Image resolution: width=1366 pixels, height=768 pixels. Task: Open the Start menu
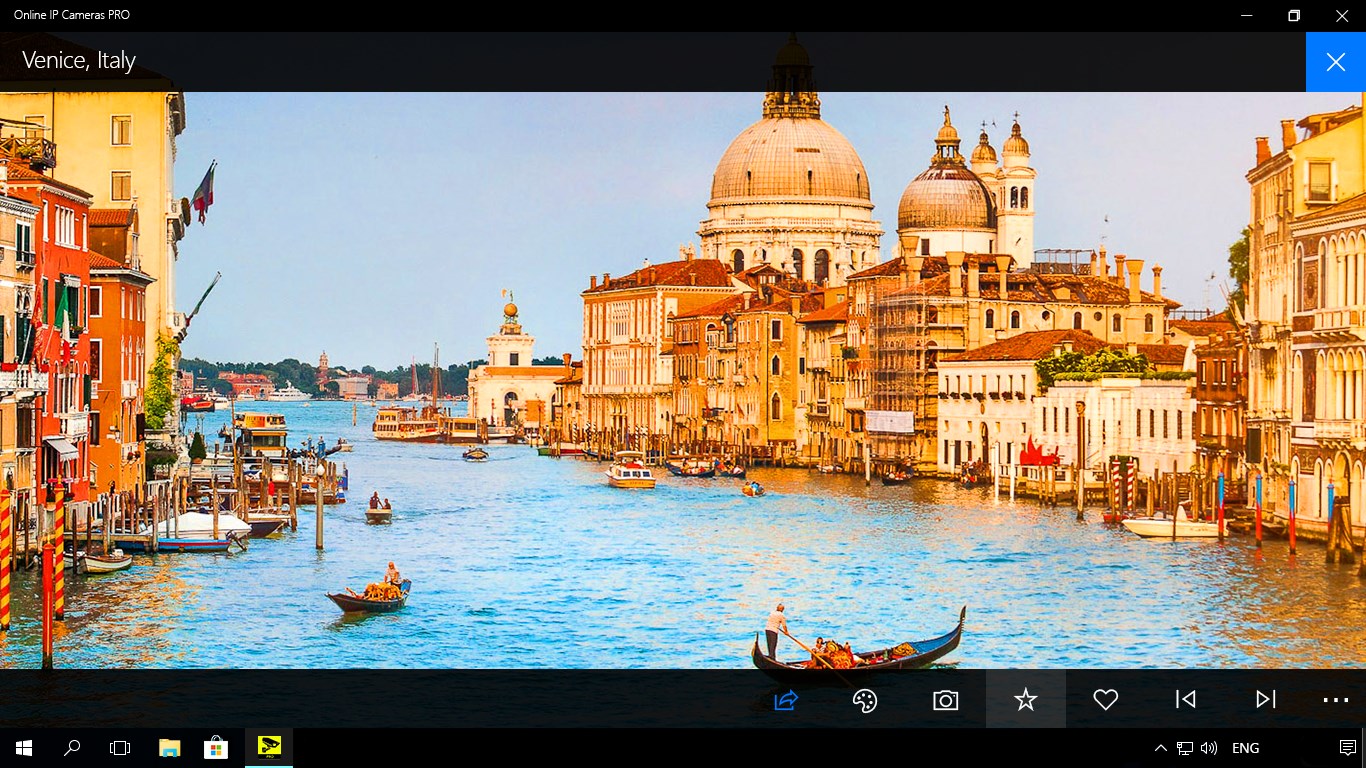click(x=23, y=747)
